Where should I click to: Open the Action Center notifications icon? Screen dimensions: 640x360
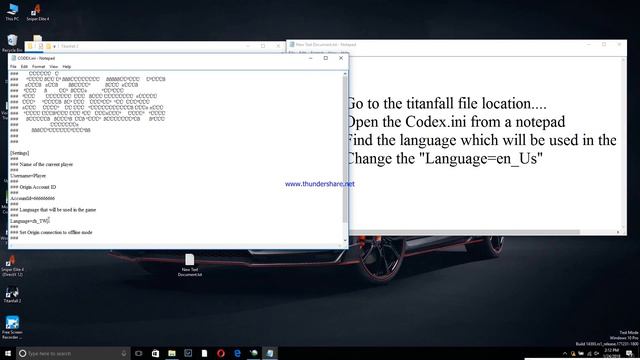tap(629, 353)
